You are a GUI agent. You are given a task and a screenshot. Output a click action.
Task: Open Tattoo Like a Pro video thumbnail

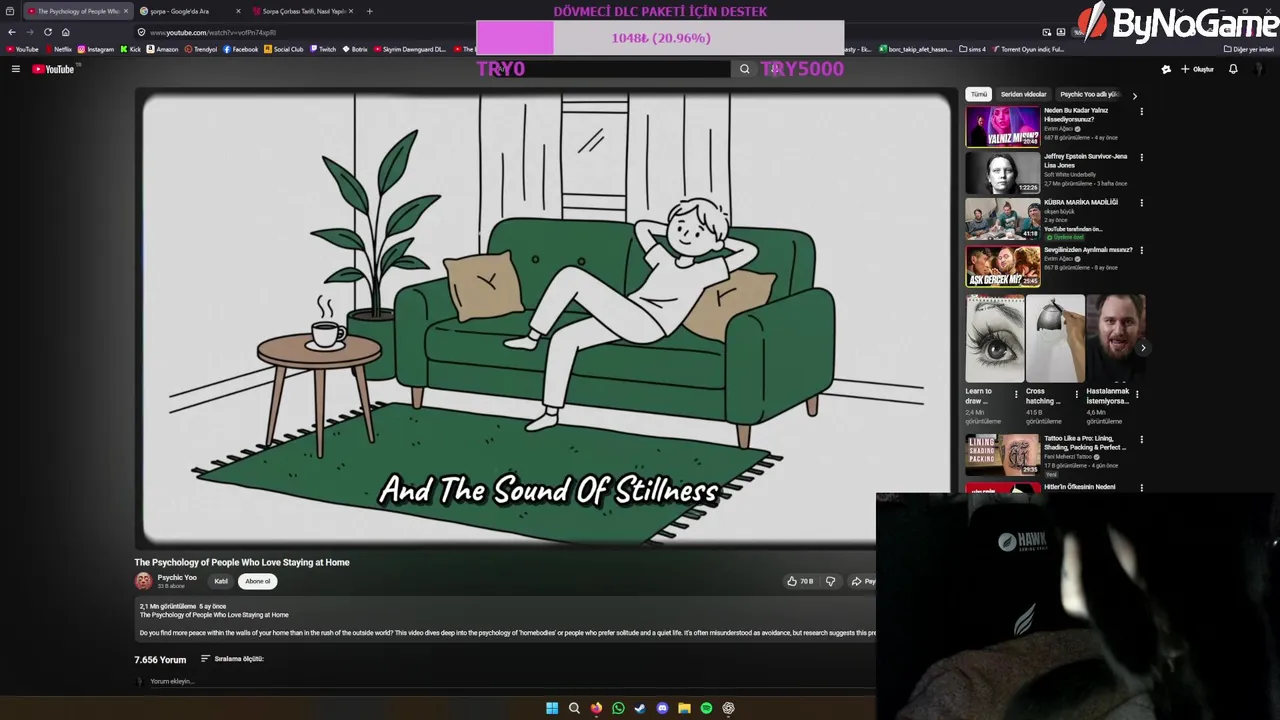1002,455
